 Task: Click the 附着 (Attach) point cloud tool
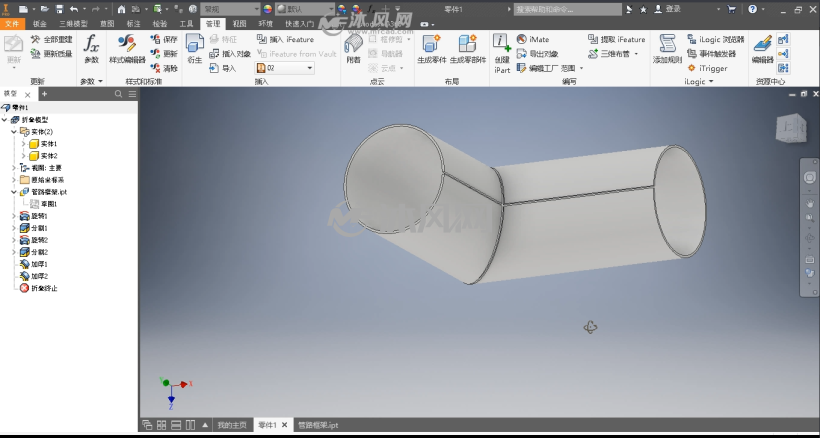point(354,48)
